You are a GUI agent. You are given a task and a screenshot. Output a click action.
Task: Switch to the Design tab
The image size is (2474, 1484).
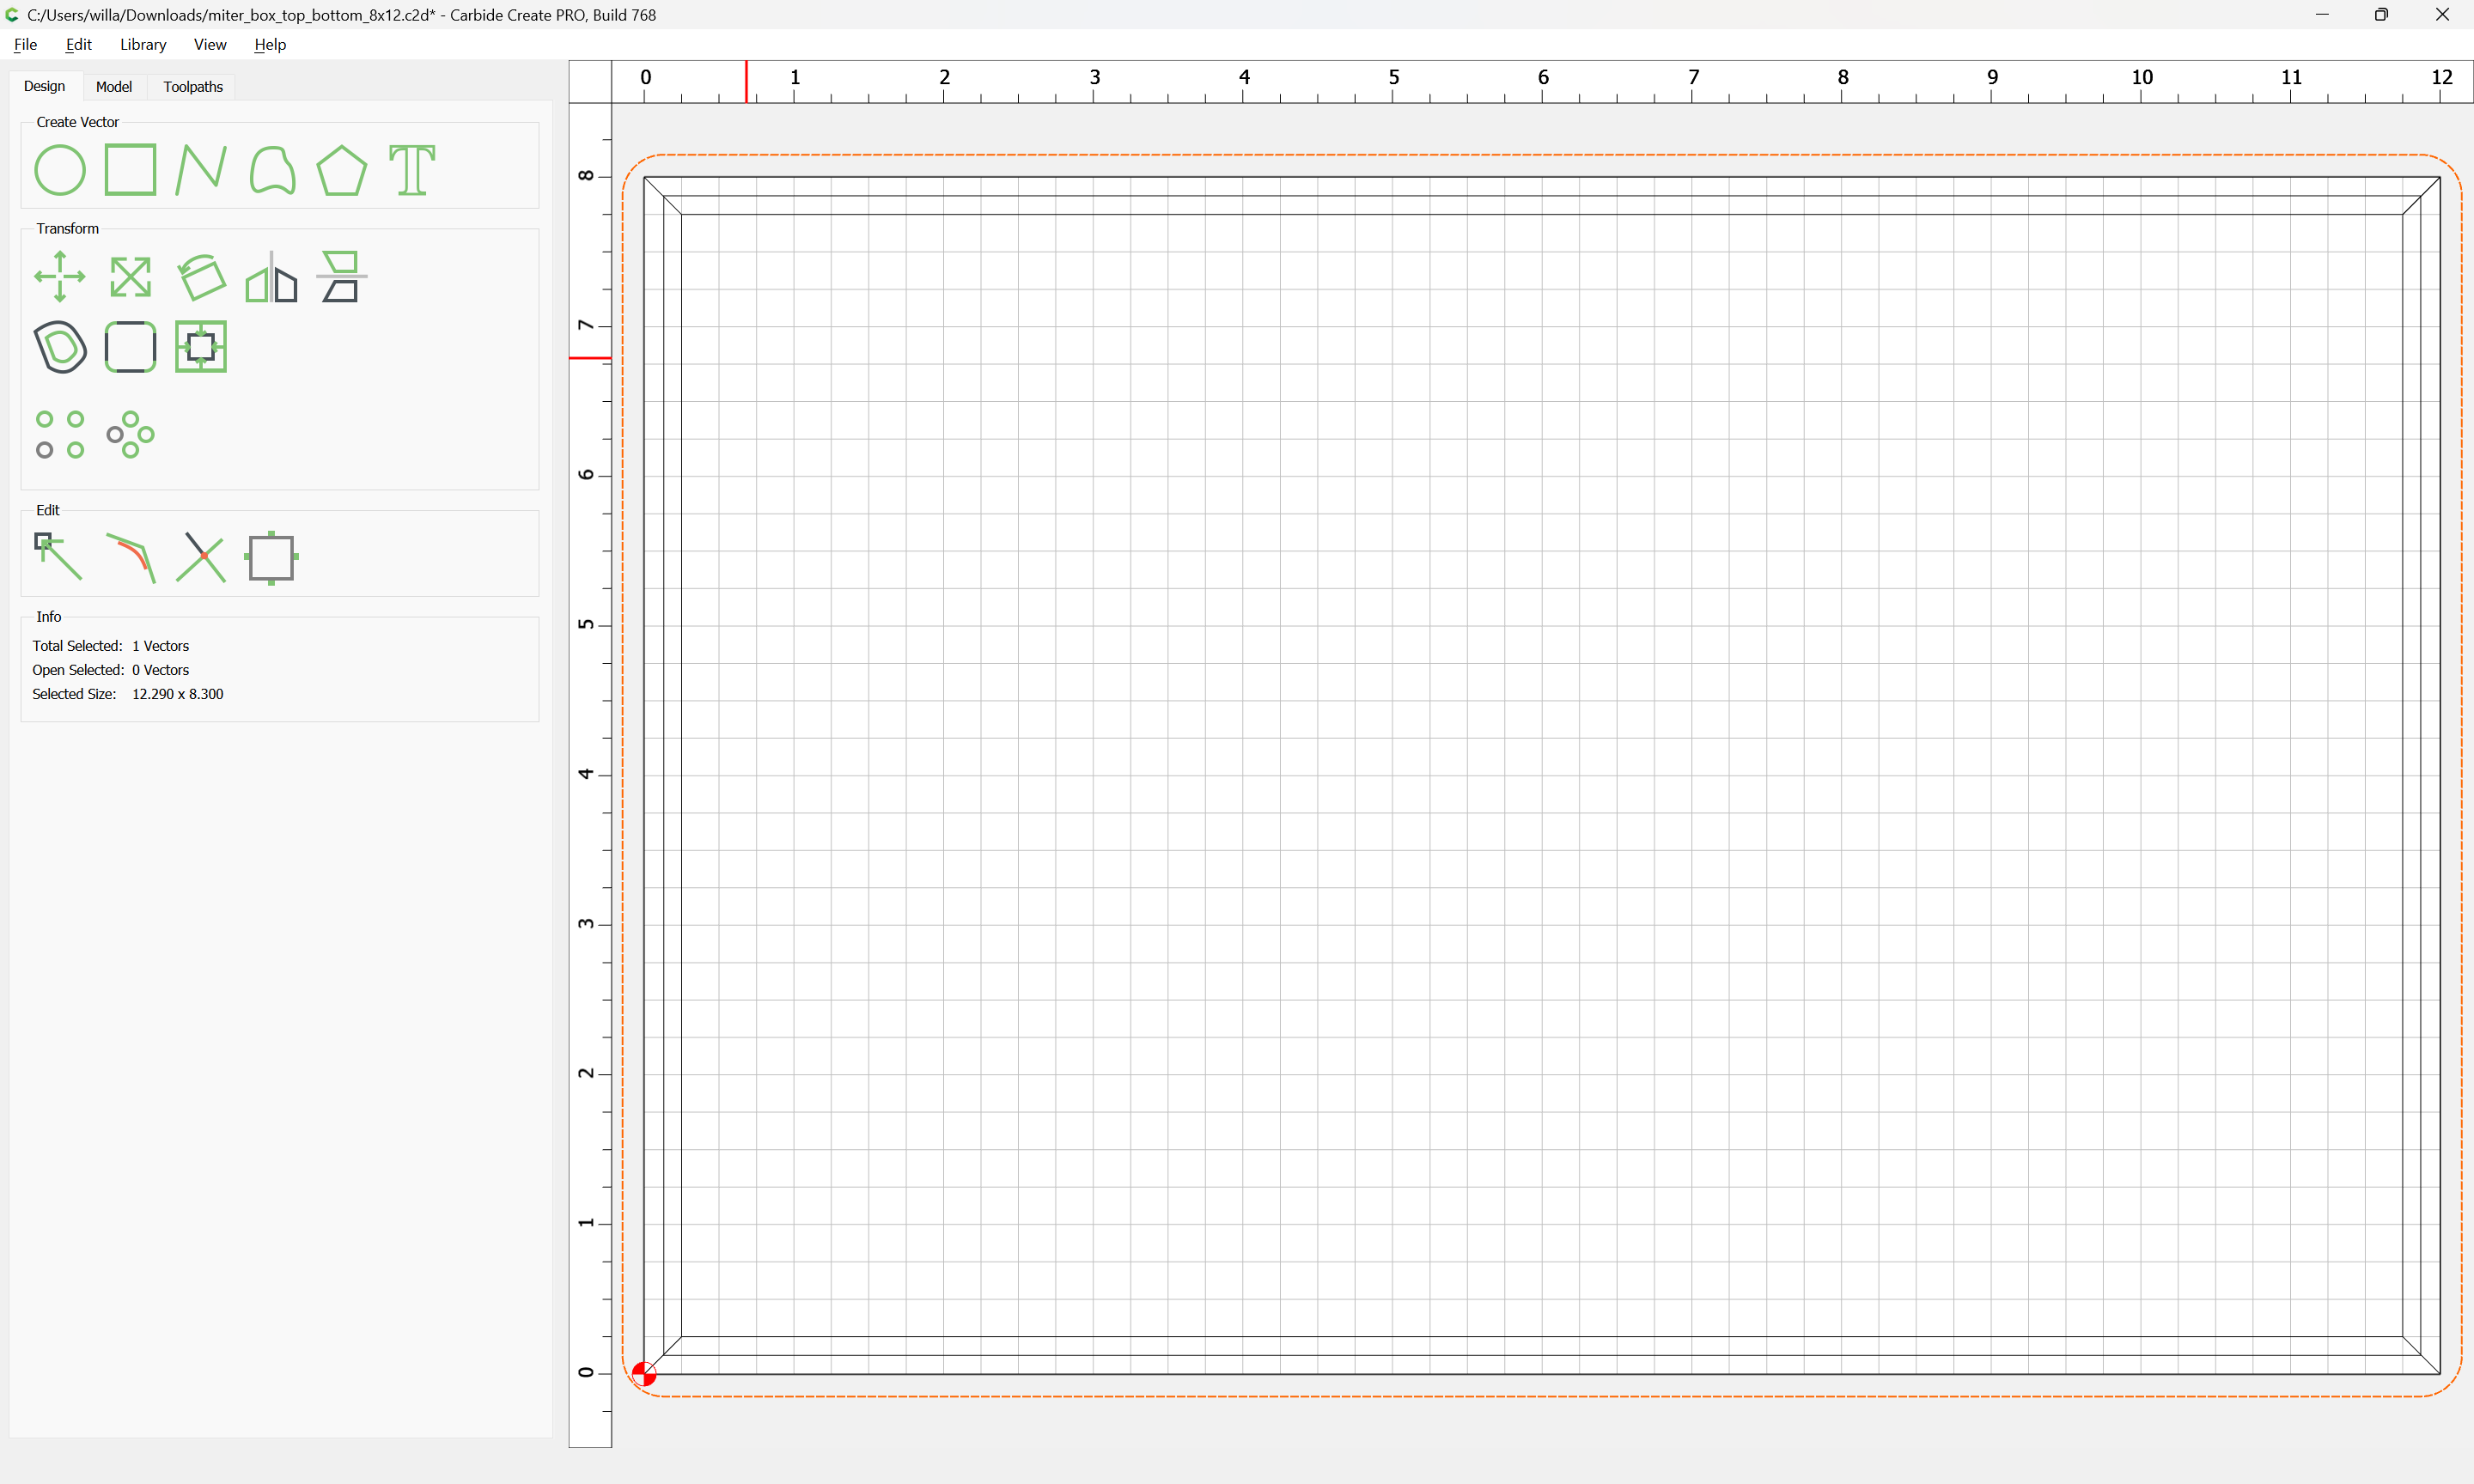point(44,86)
